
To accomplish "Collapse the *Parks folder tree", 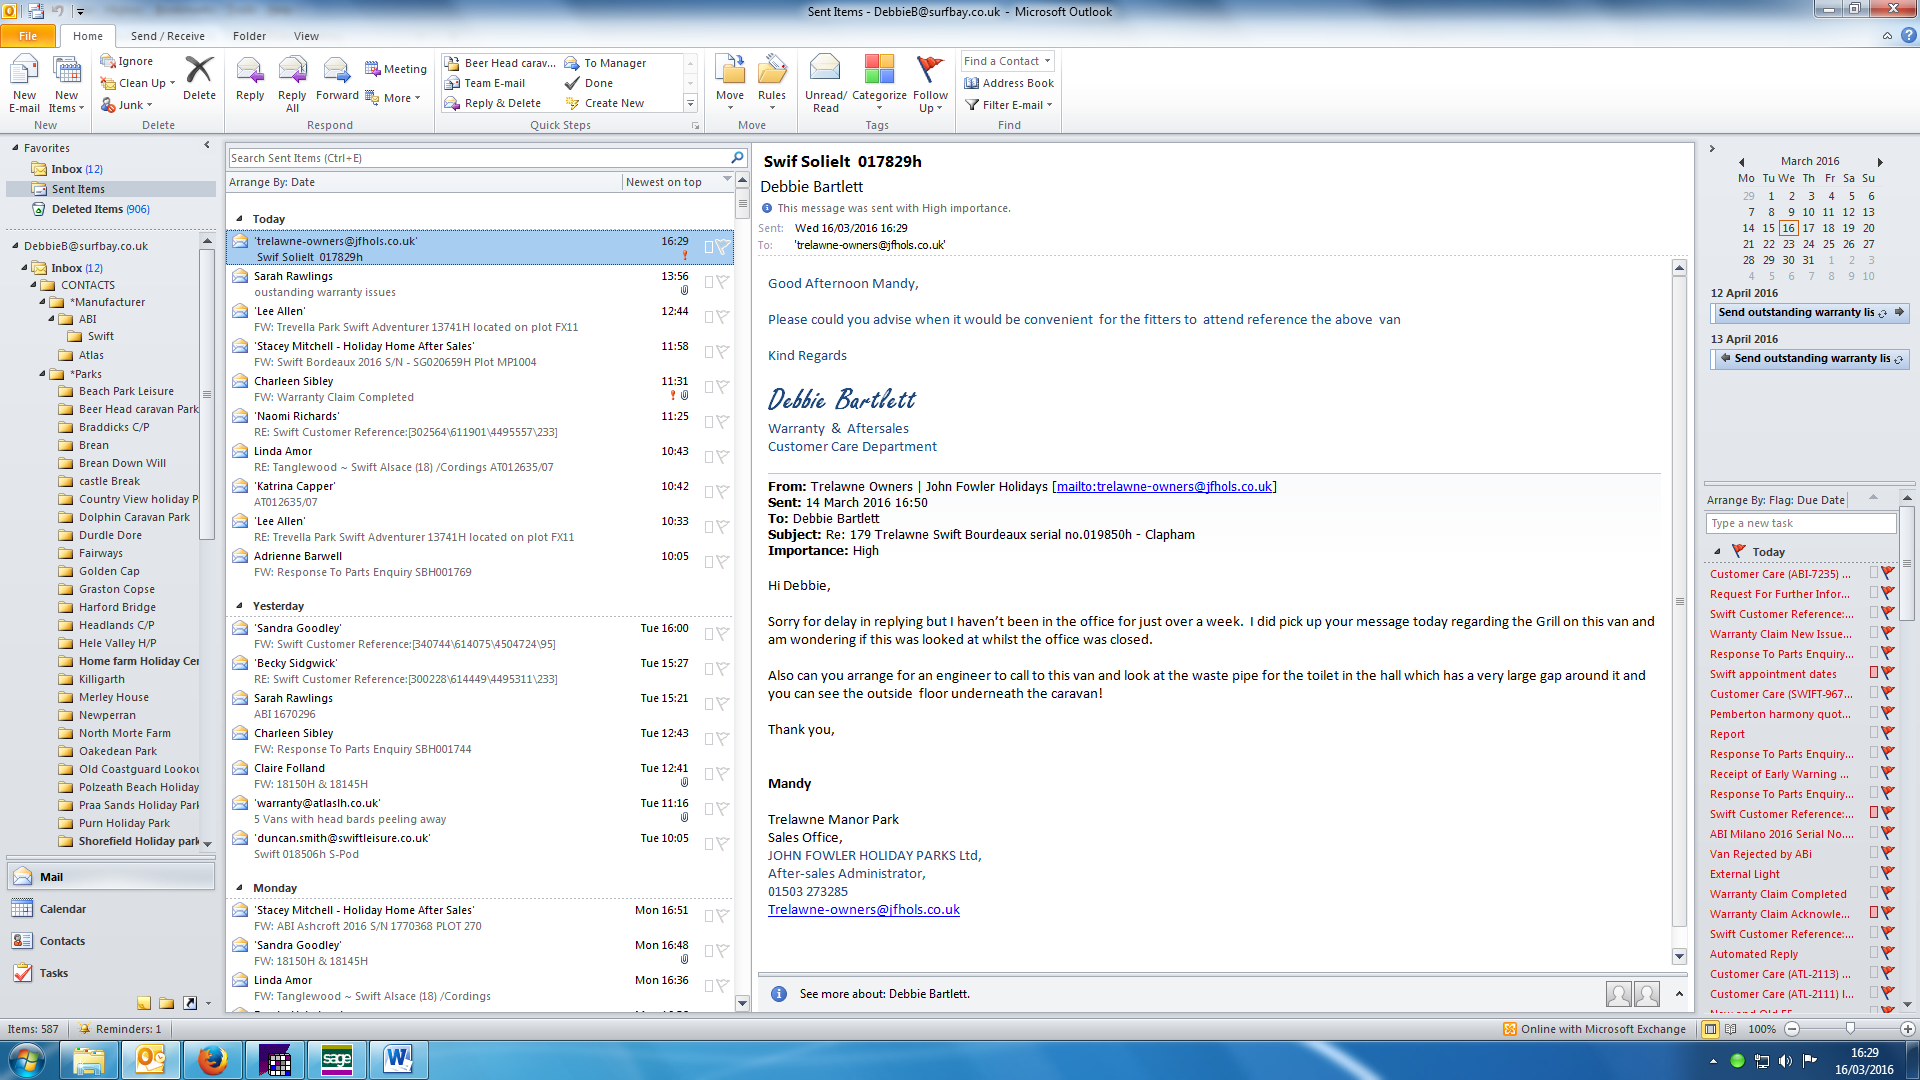I will pyautogui.click(x=43, y=374).
